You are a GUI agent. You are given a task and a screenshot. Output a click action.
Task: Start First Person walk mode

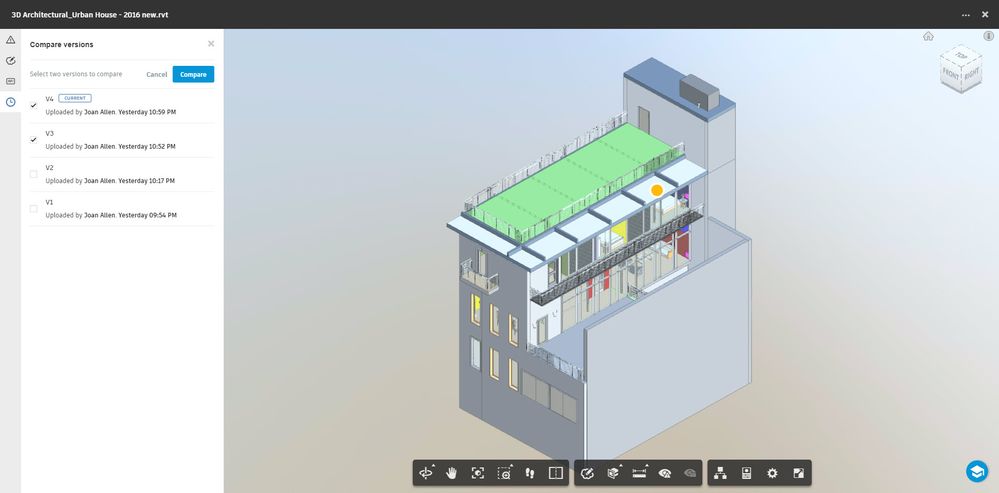tap(530, 473)
